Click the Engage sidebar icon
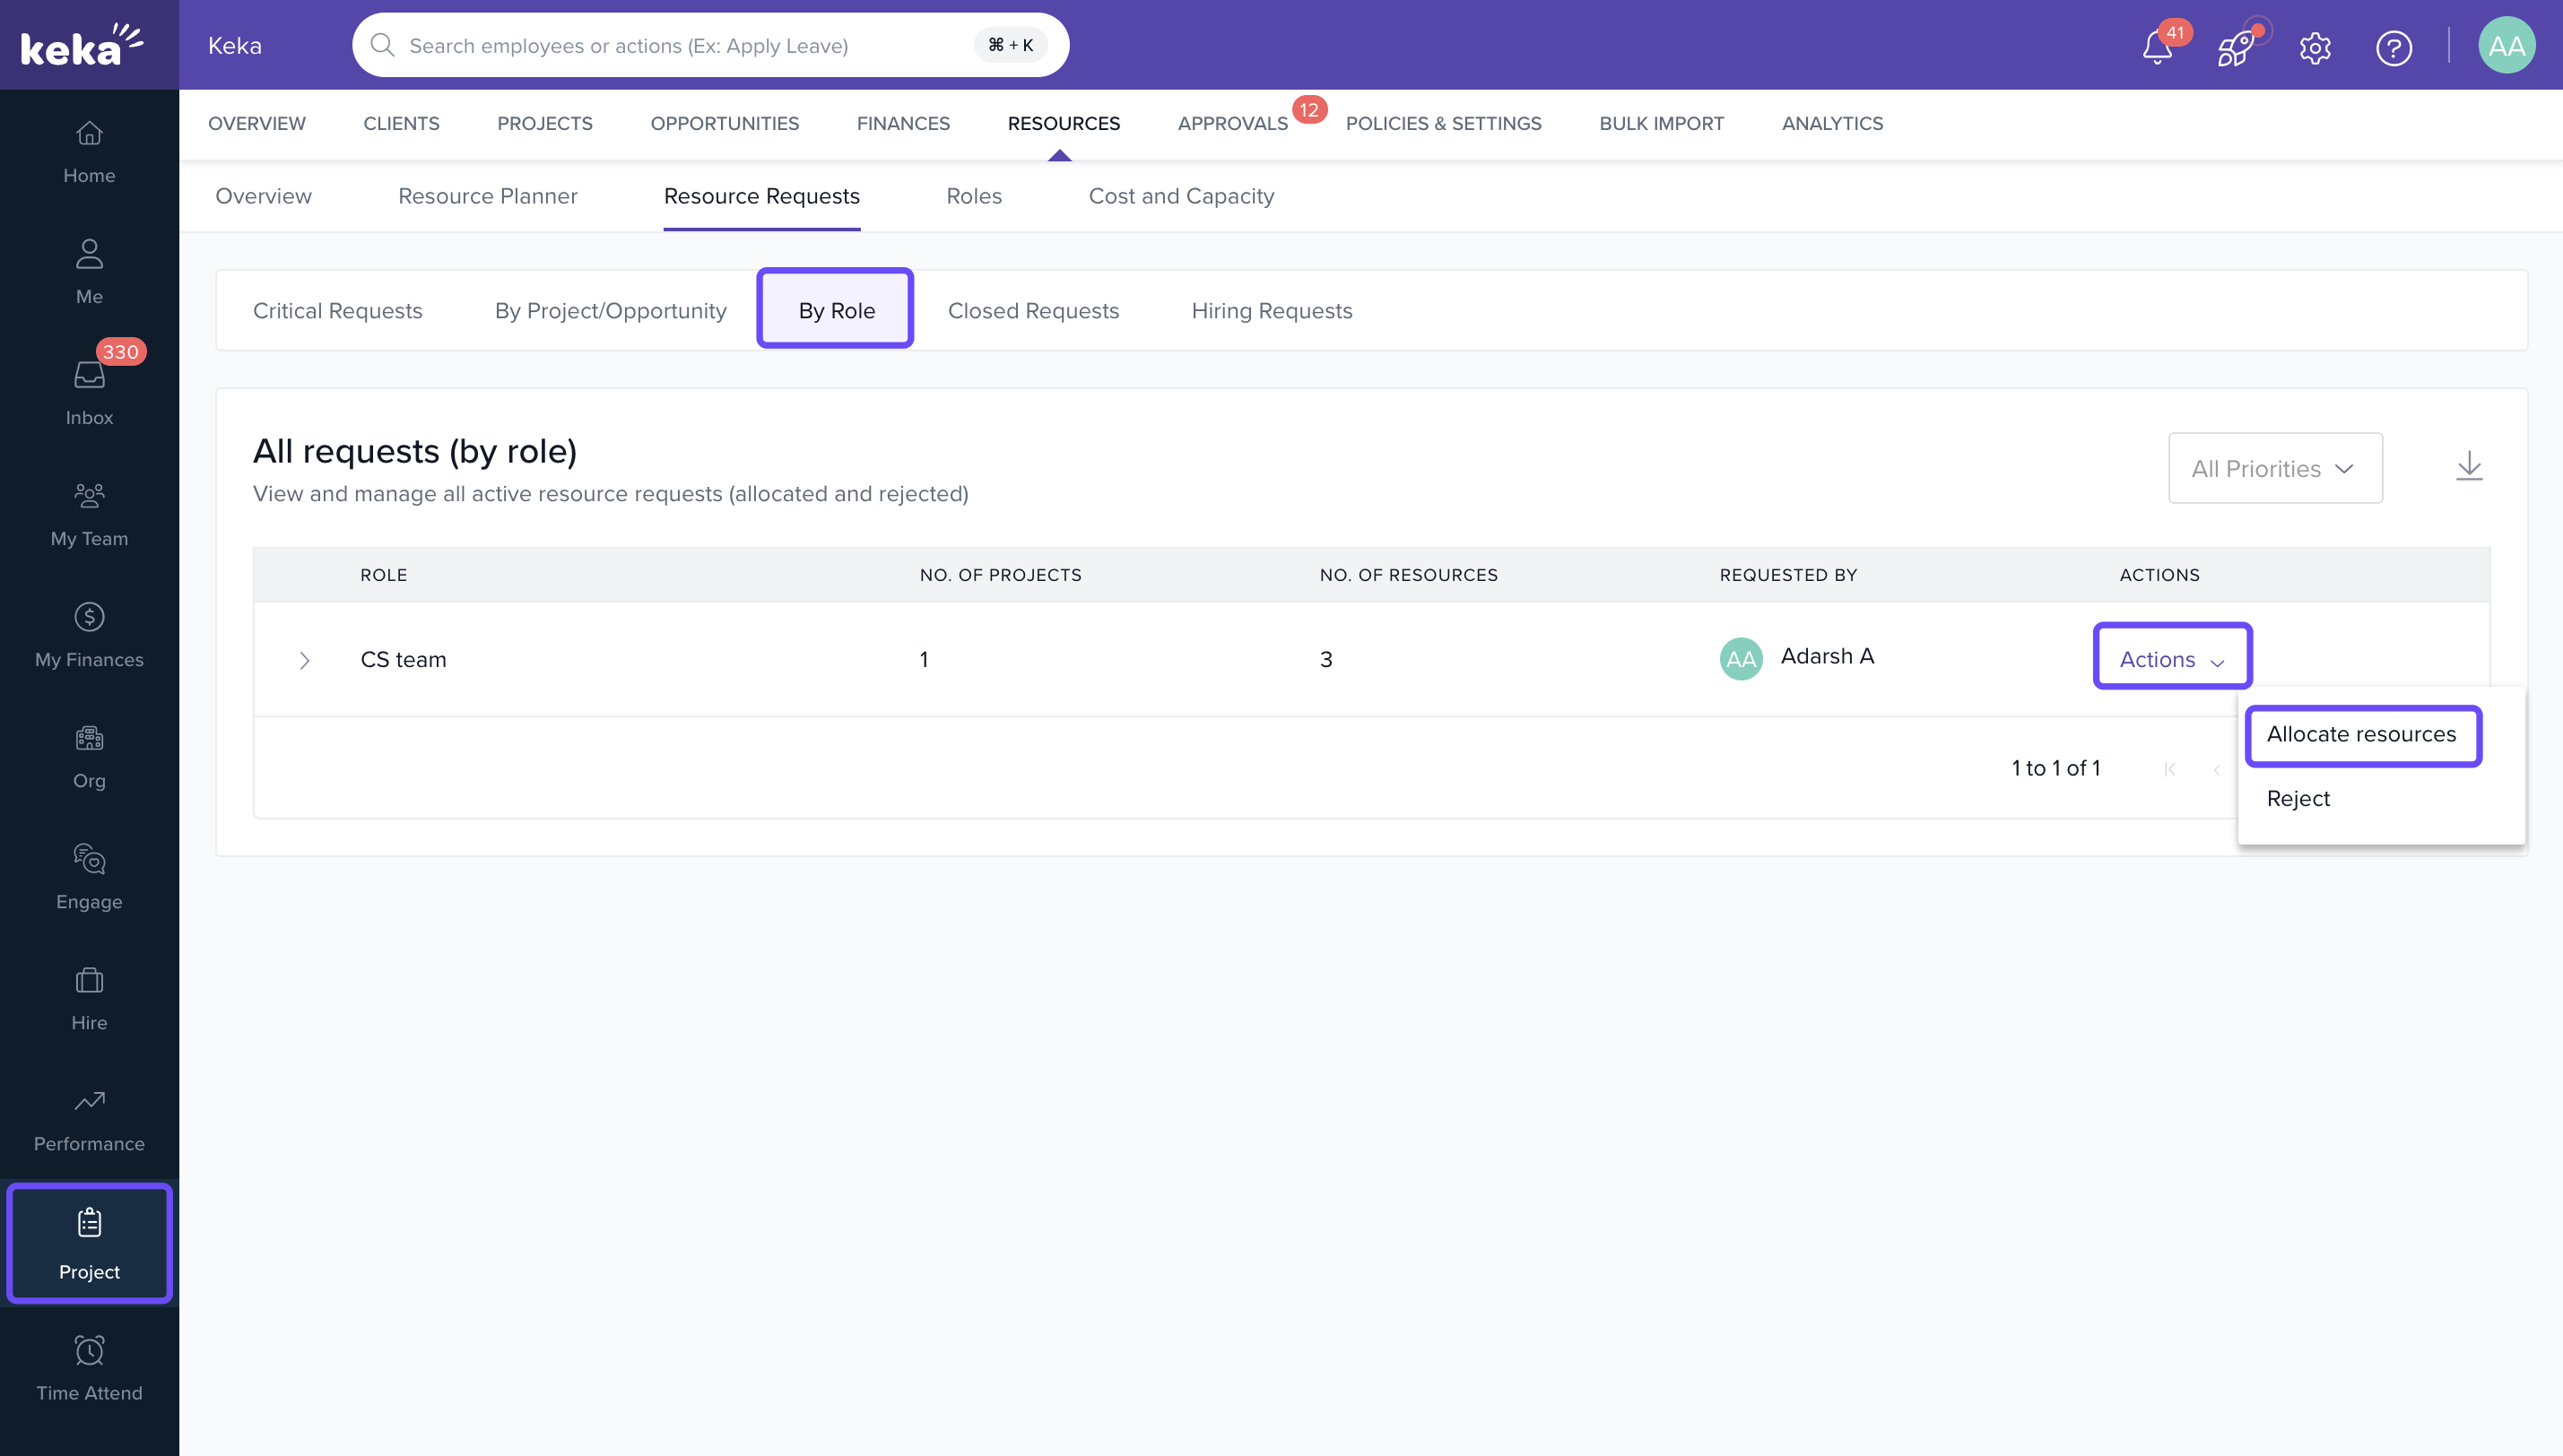This screenshot has width=2563, height=1456. 89,876
